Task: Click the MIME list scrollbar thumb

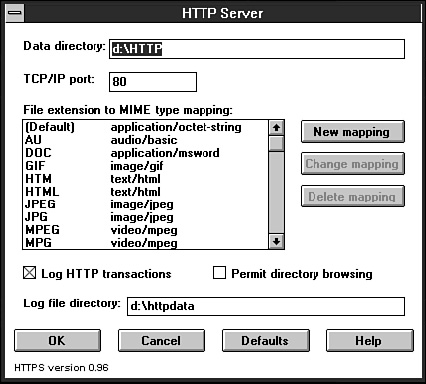Action: tap(276, 143)
